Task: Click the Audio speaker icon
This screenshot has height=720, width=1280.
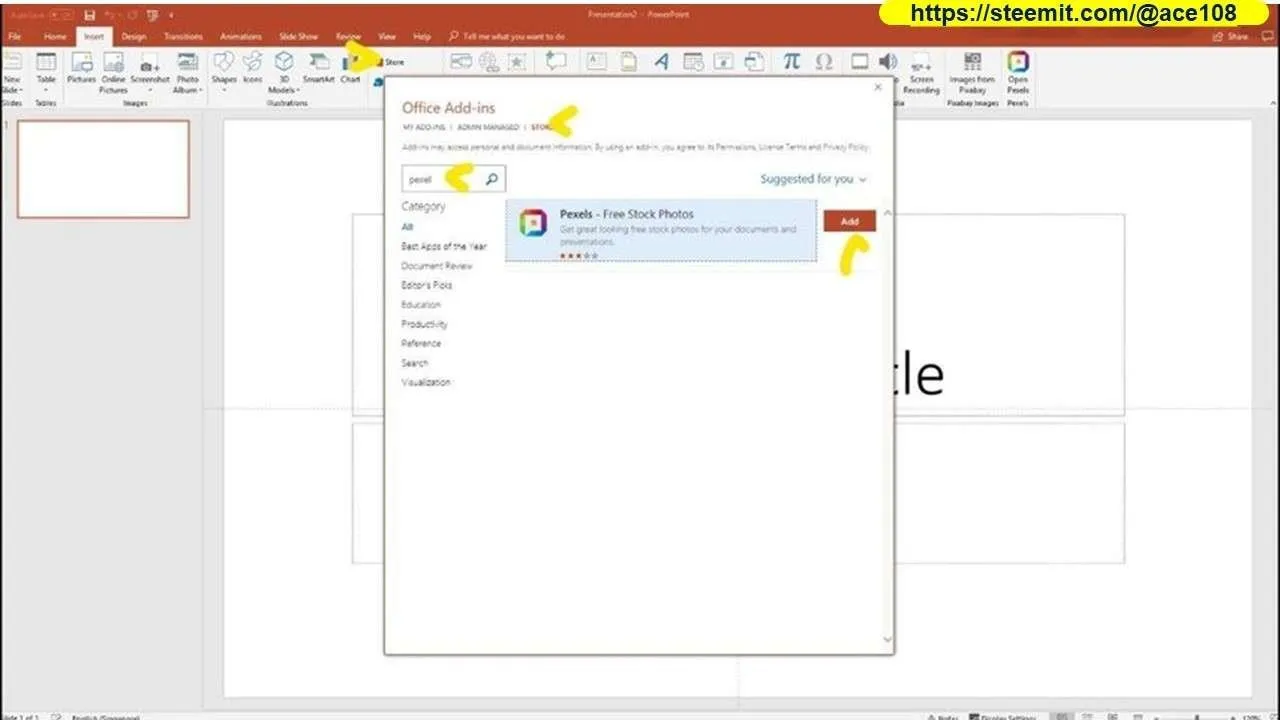Action: (x=887, y=62)
